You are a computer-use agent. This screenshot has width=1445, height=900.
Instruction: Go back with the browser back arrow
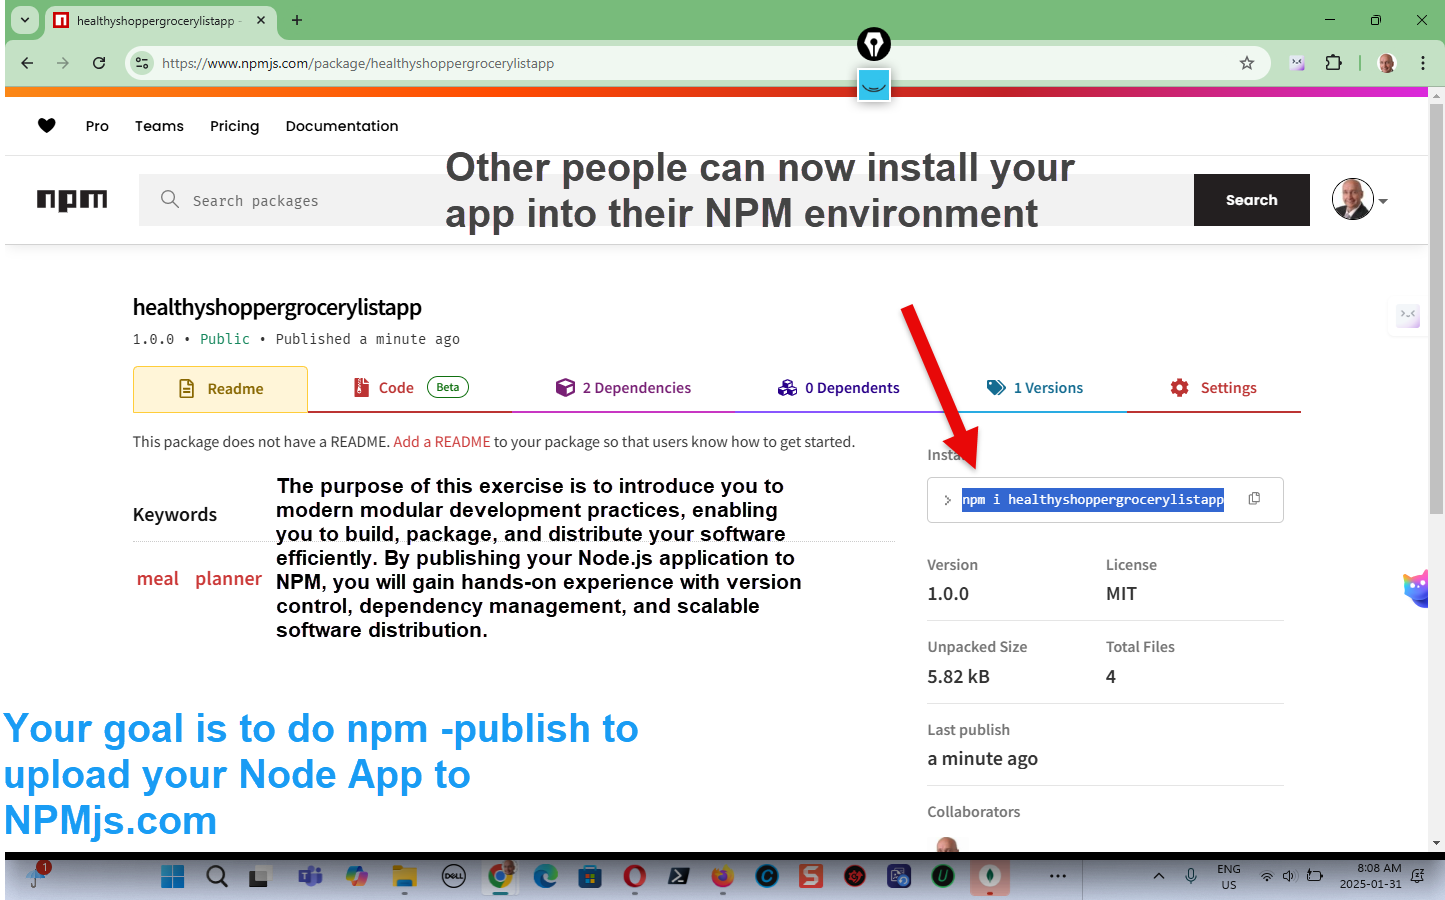click(27, 63)
